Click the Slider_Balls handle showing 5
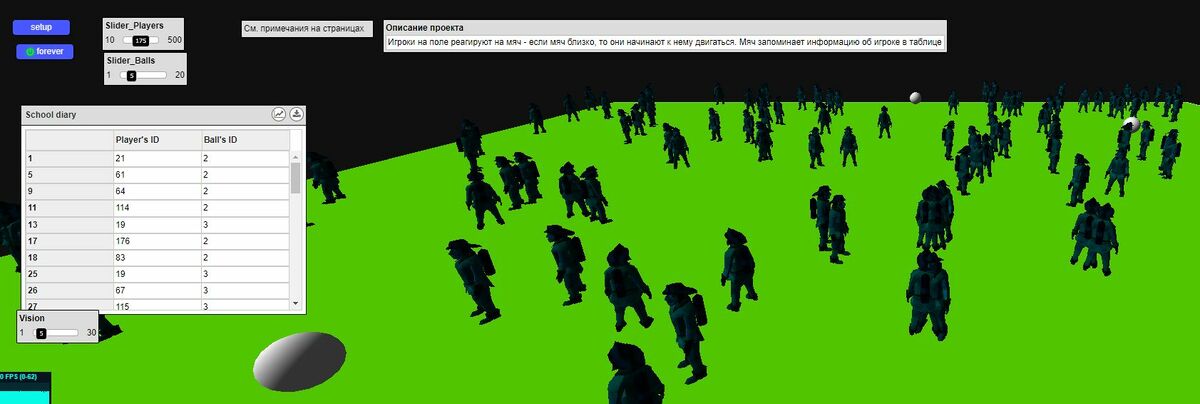The height and width of the screenshot is (404, 1200). (x=131, y=75)
